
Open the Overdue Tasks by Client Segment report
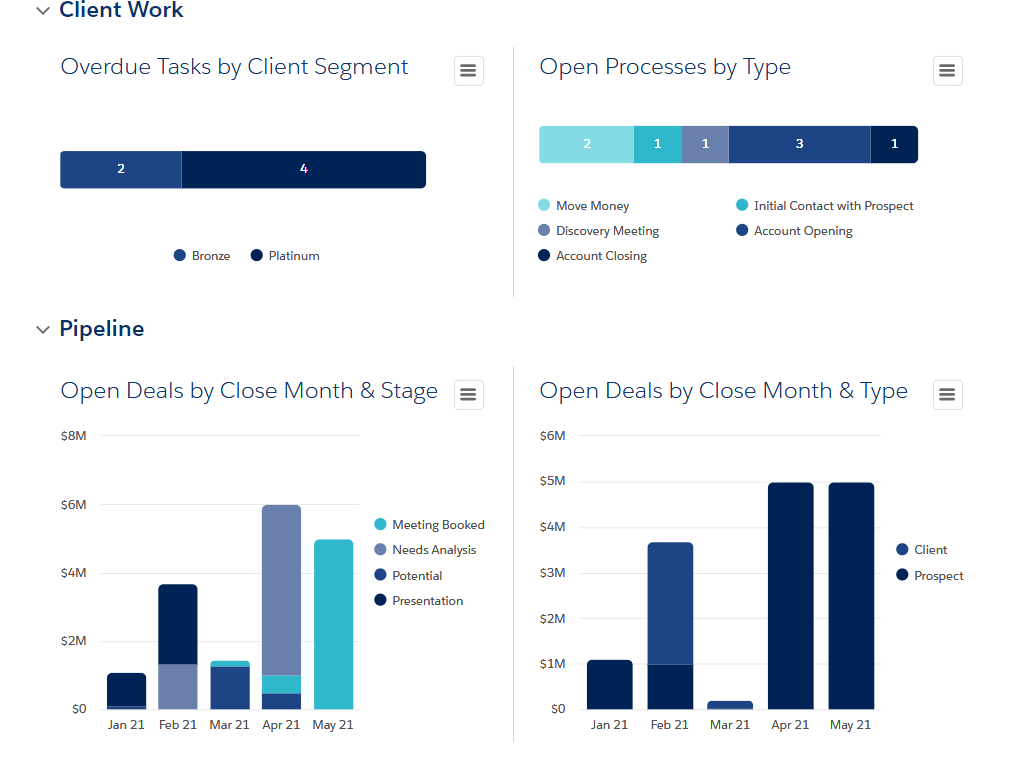[x=234, y=66]
